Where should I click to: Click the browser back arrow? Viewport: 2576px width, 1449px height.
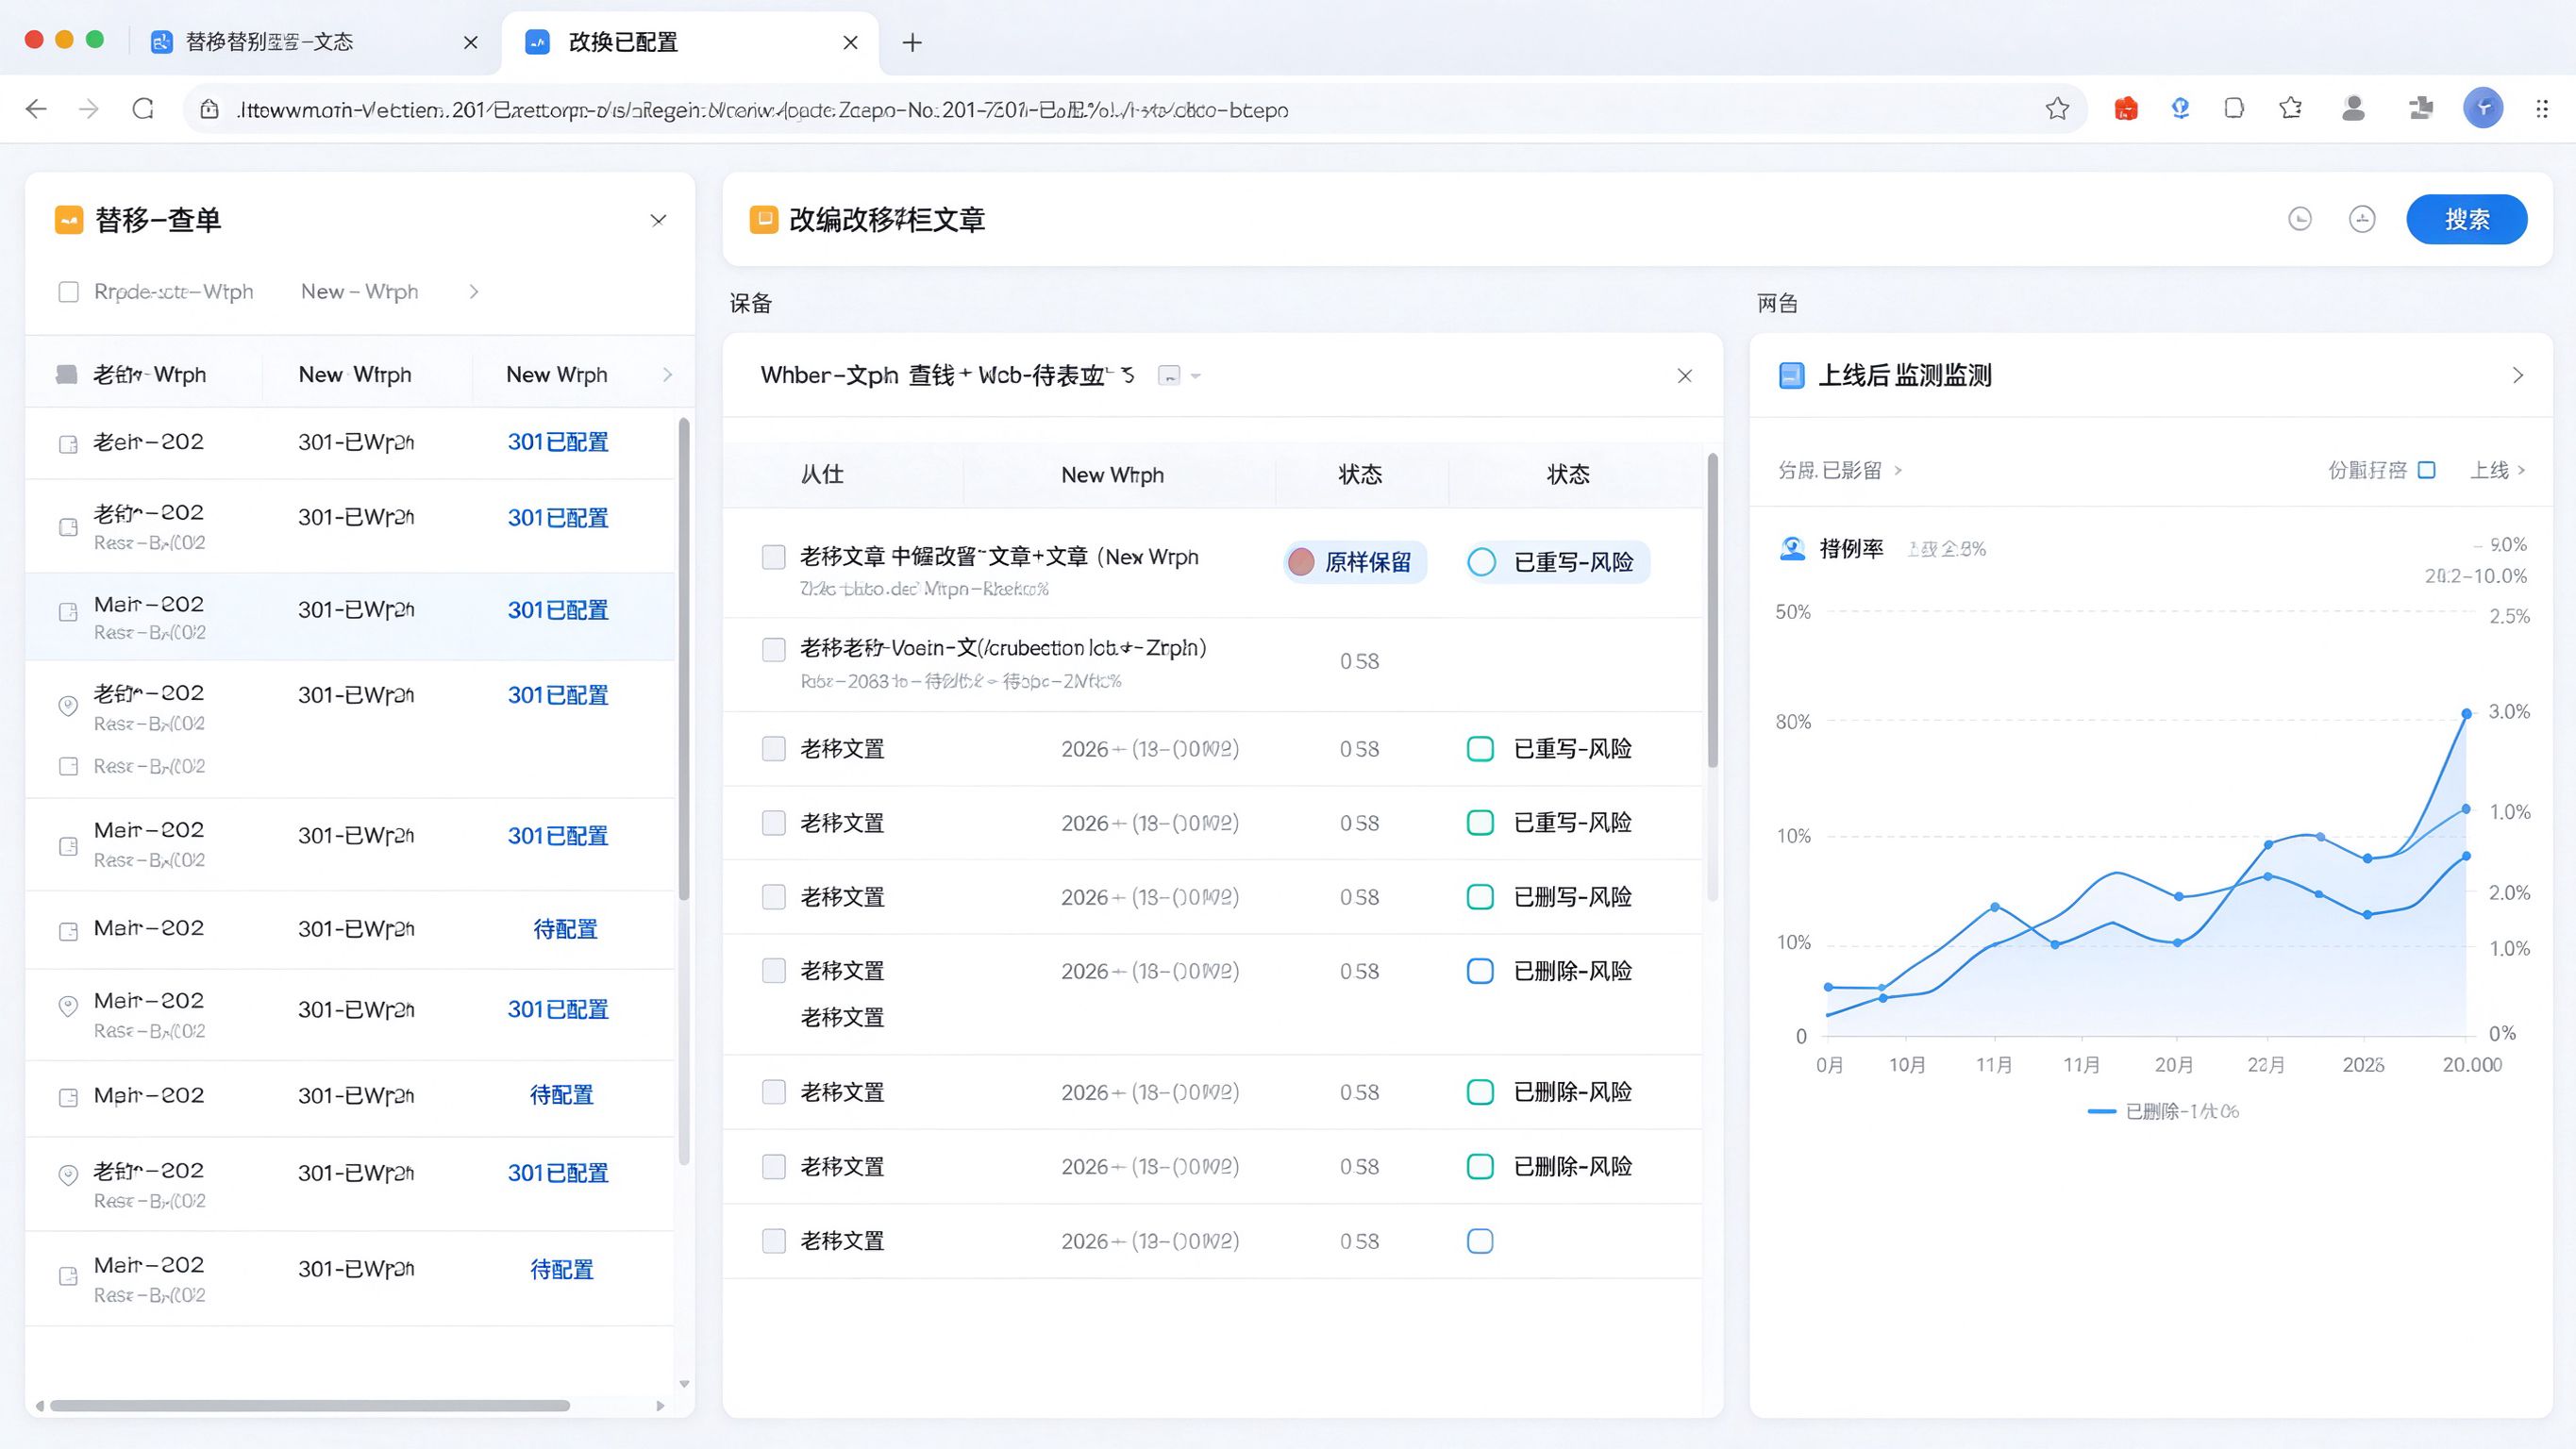[x=36, y=109]
